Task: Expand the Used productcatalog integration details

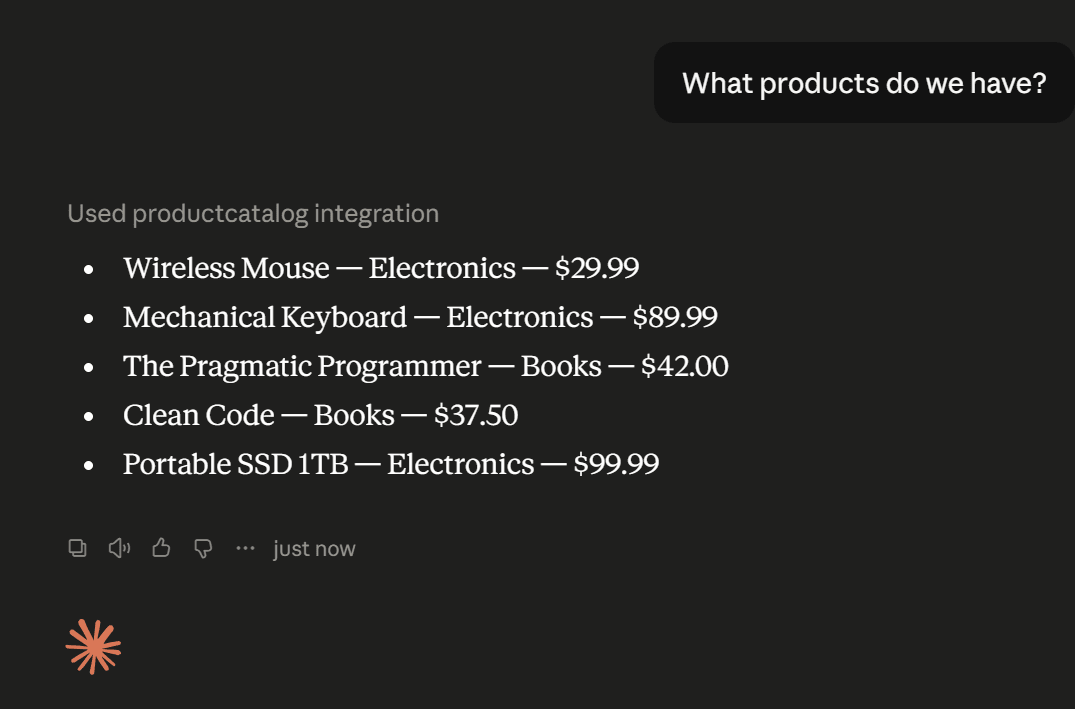Action: tap(253, 213)
